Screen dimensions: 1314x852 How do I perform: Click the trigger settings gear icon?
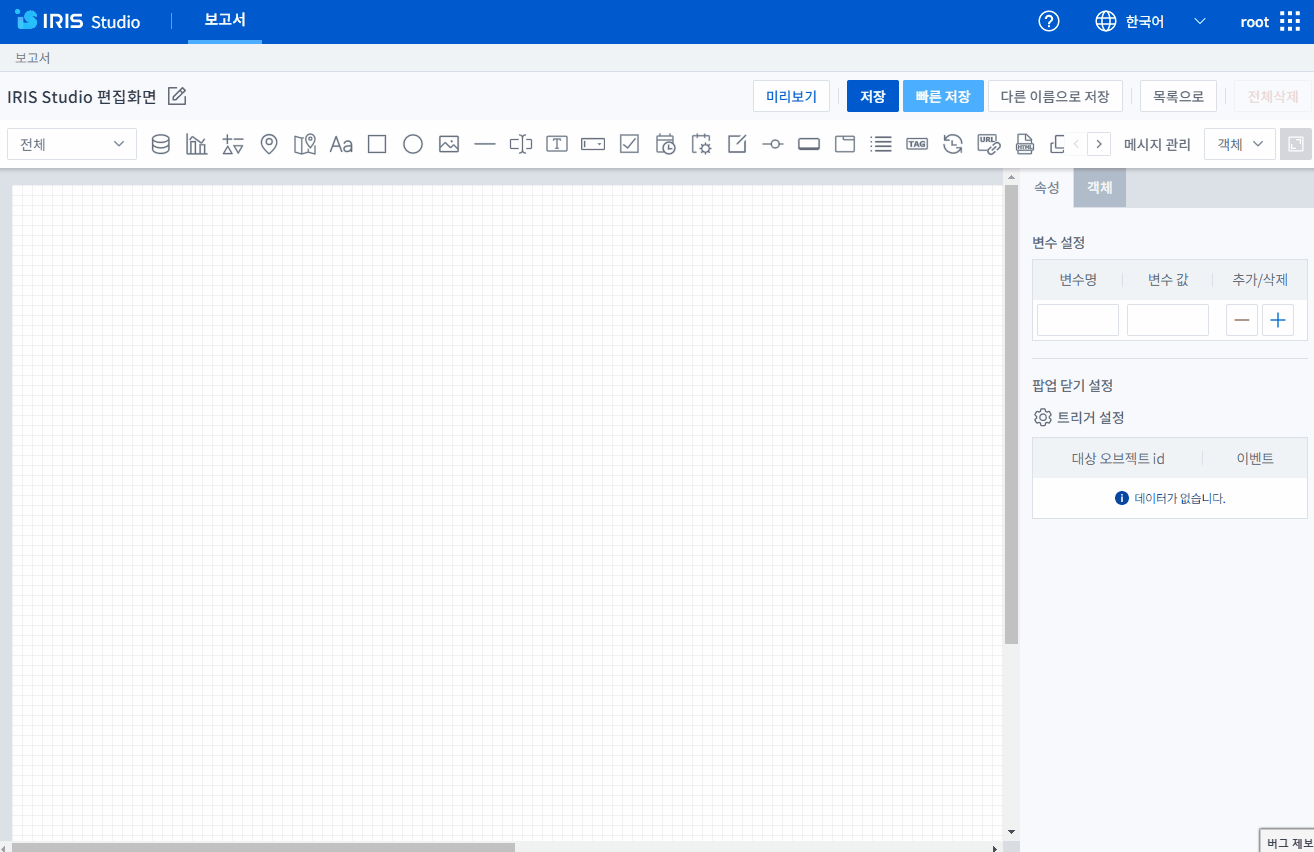[x=1042, y=418]
